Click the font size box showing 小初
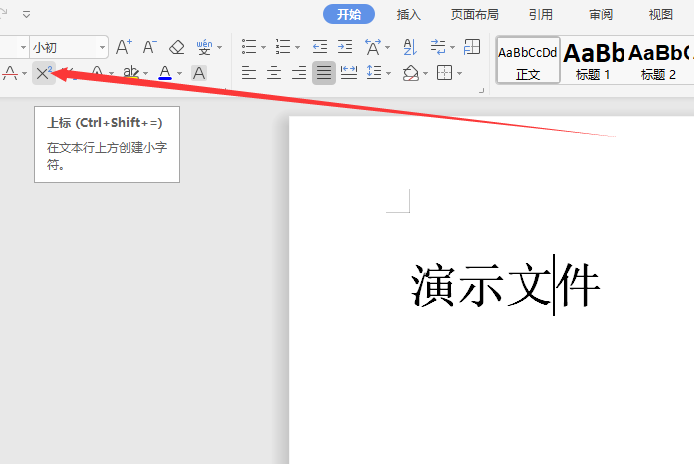Screen dimensions: 694x464 [x=64, y=47]
